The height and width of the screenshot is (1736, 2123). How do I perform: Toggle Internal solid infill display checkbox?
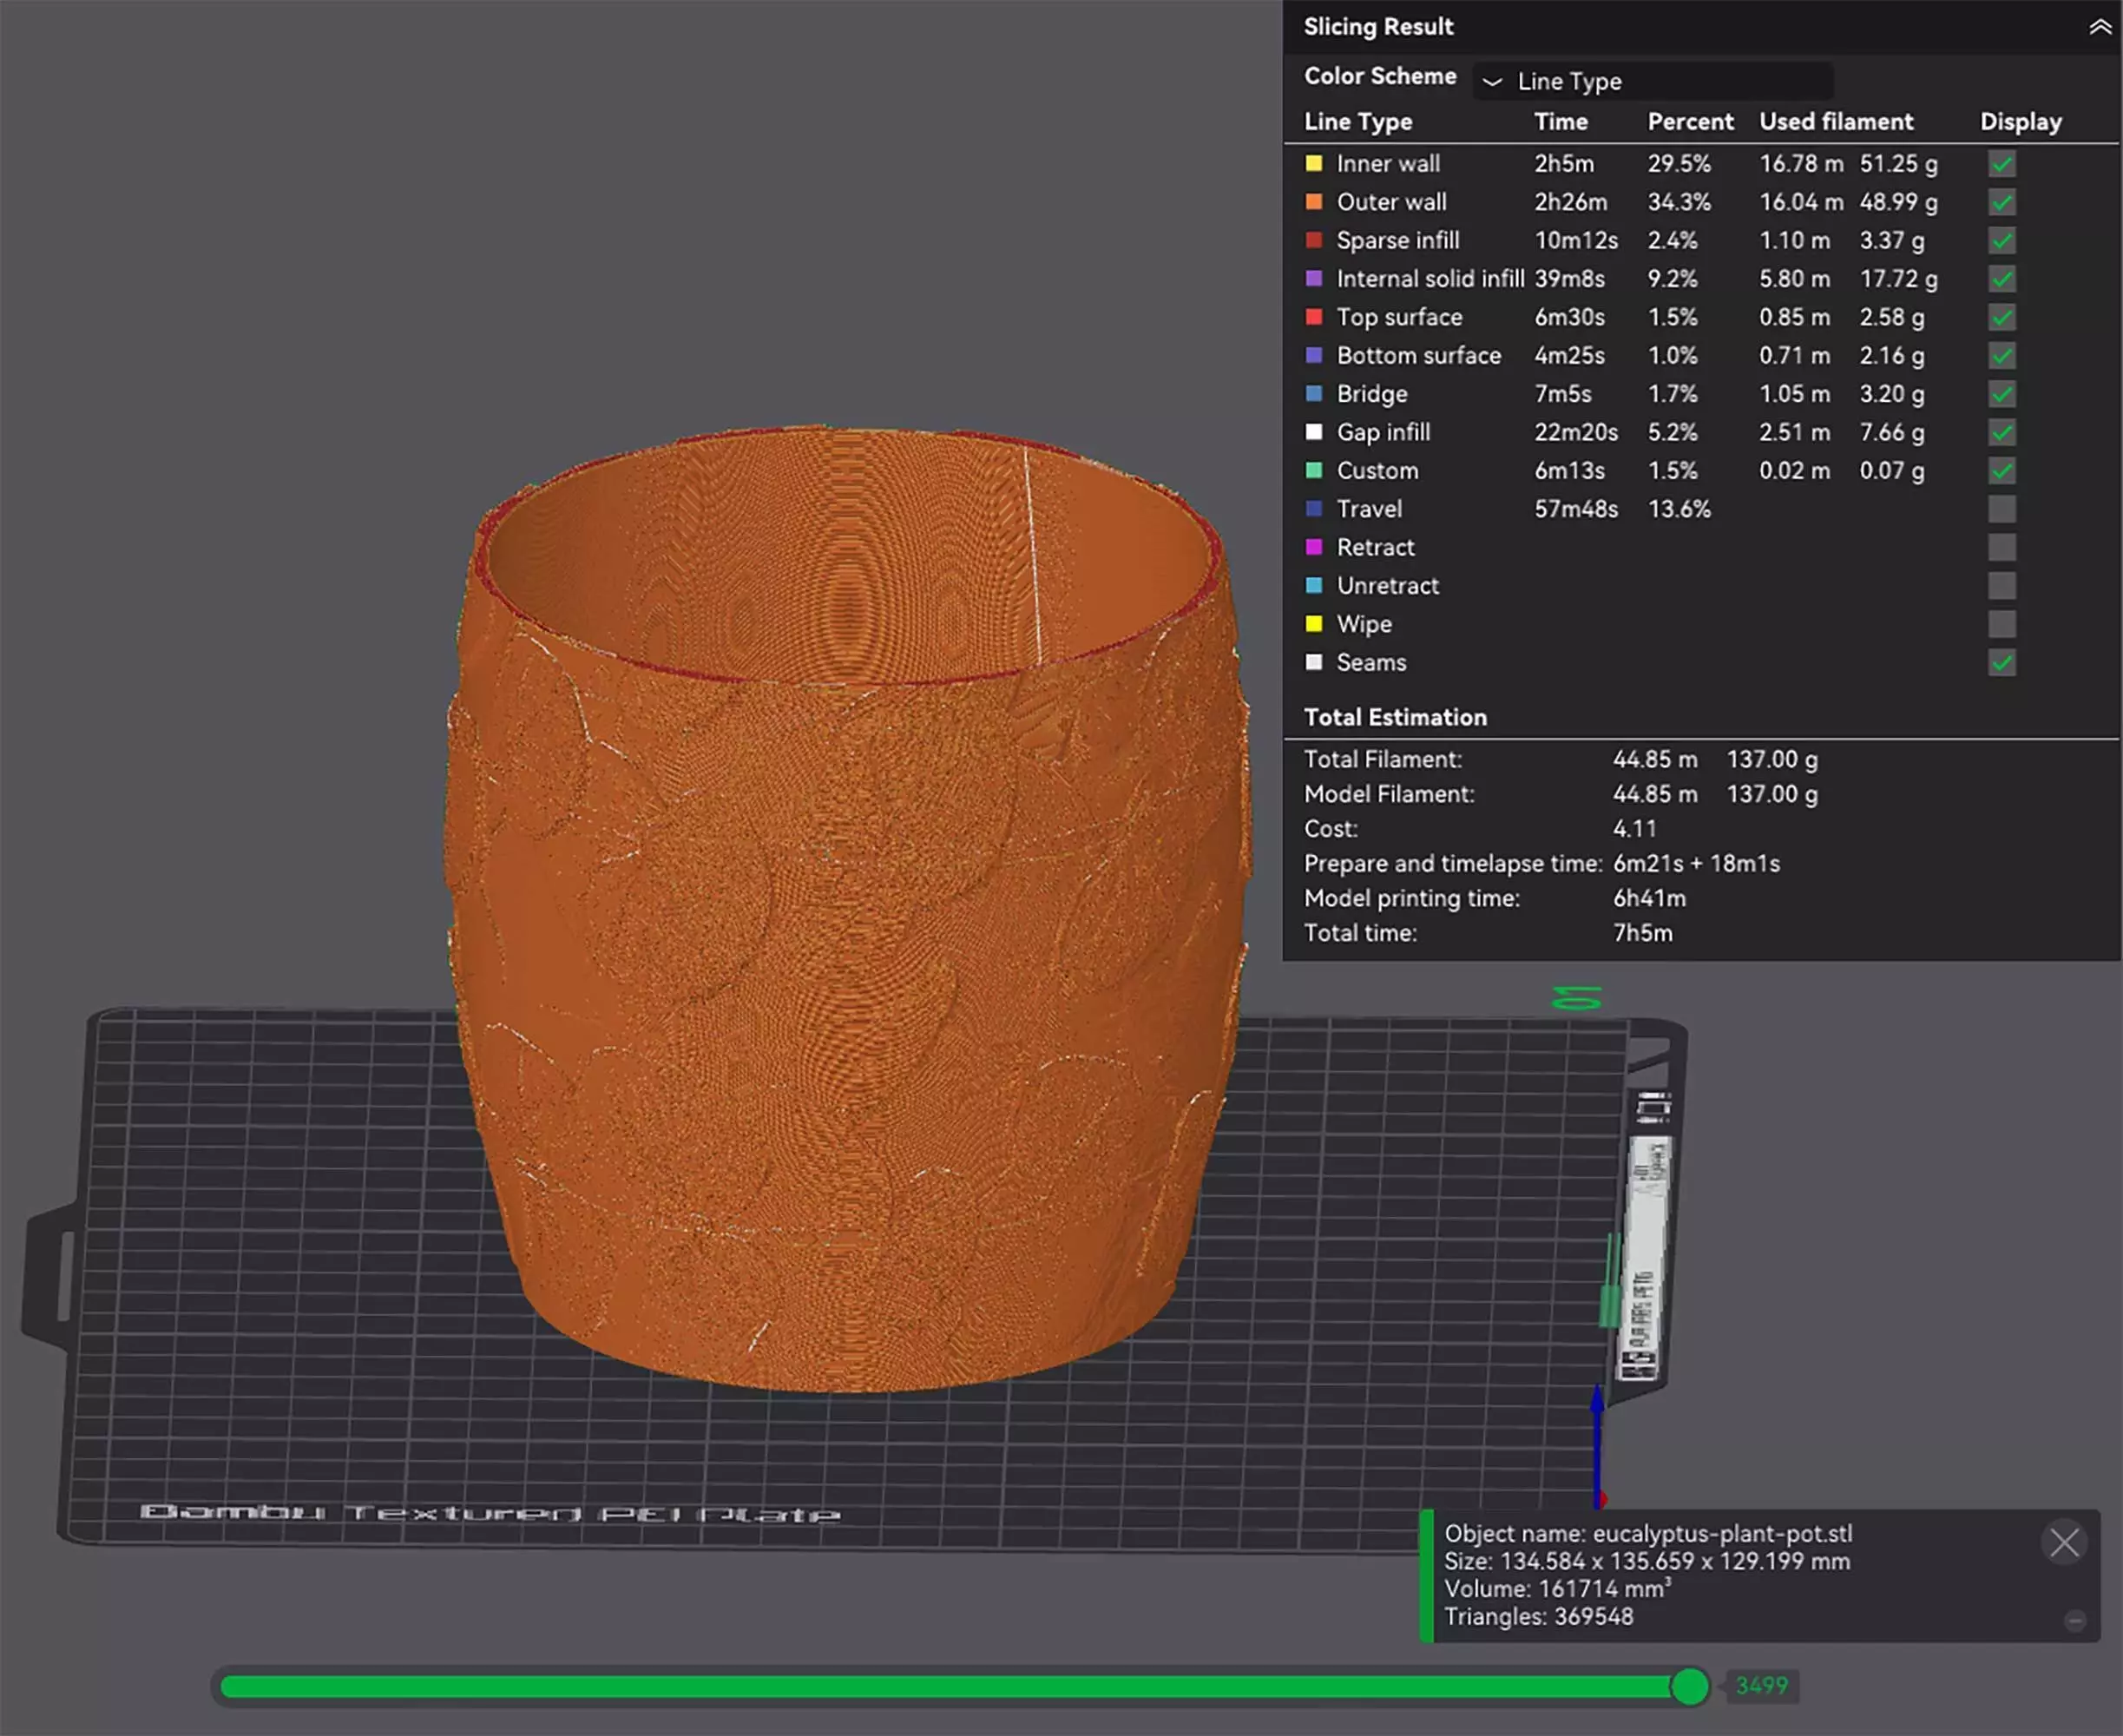[2001, 279]
